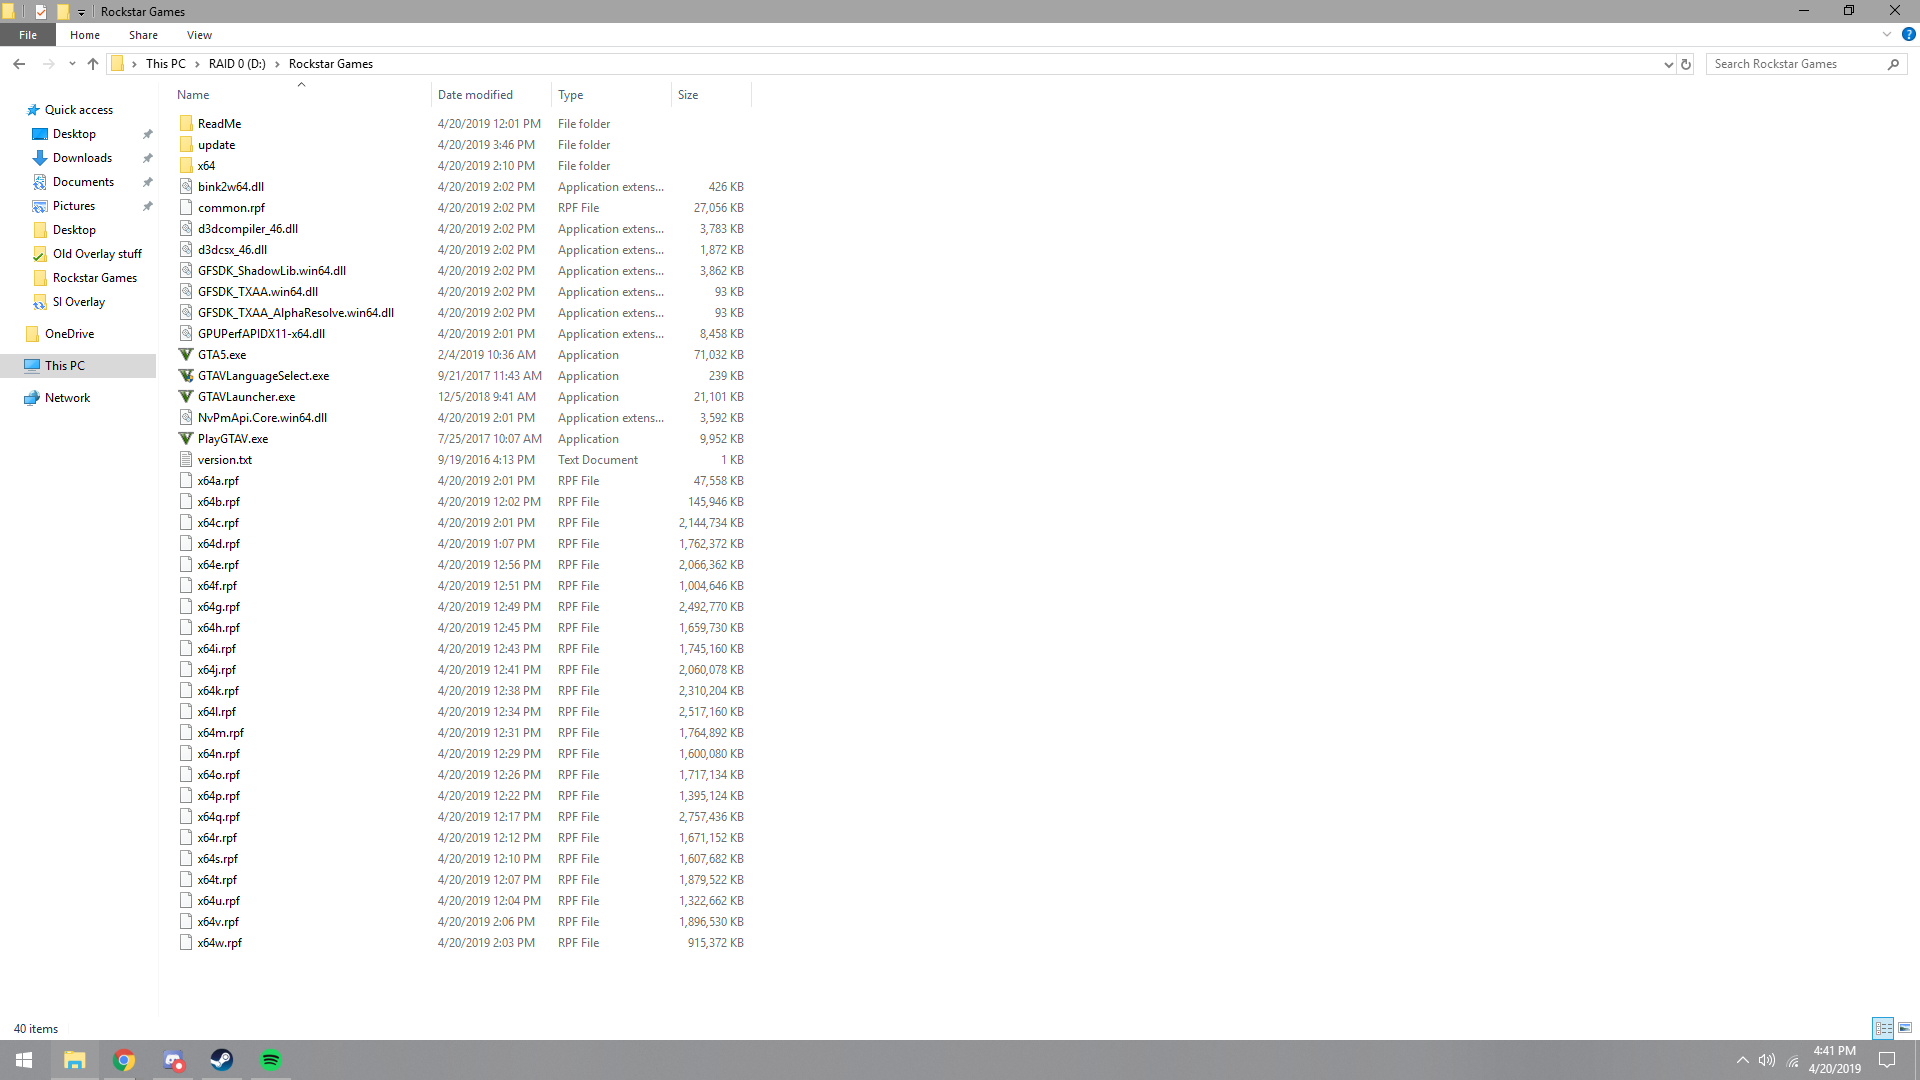Click the GTA5.exe application icon
Viewport: 1920px width, 1080px height.
point(186,355)
